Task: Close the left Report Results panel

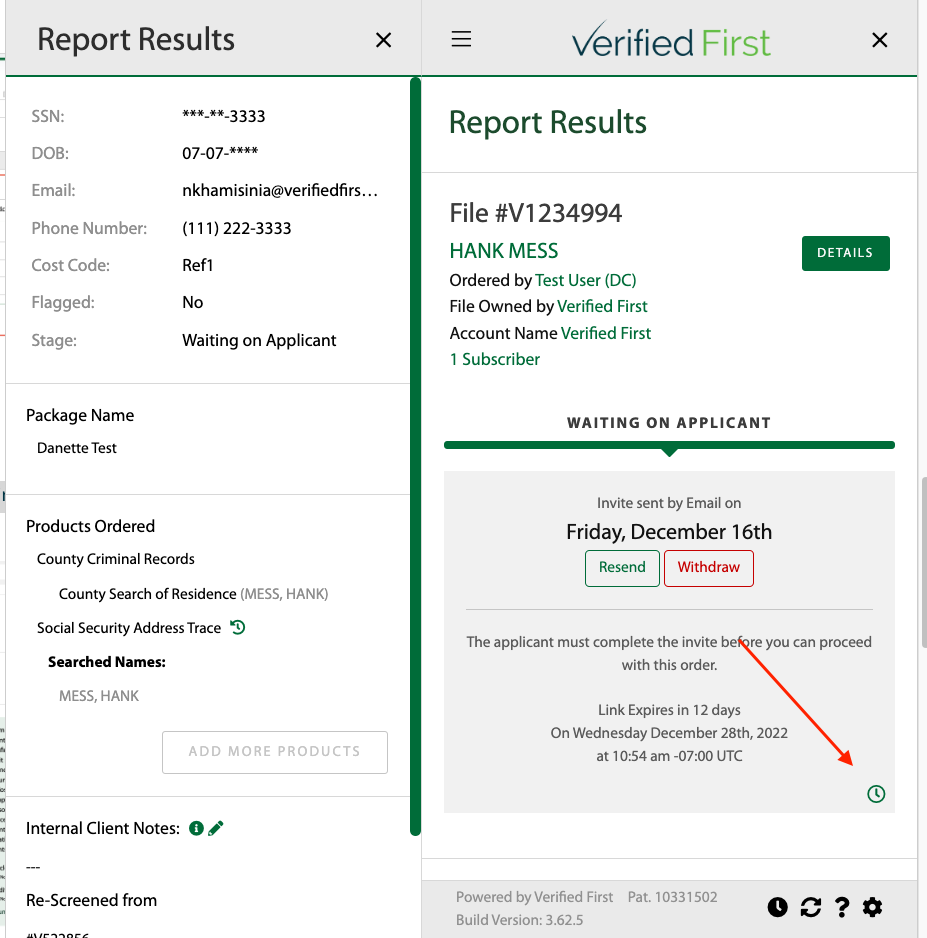Action: (x=383, y=40)
